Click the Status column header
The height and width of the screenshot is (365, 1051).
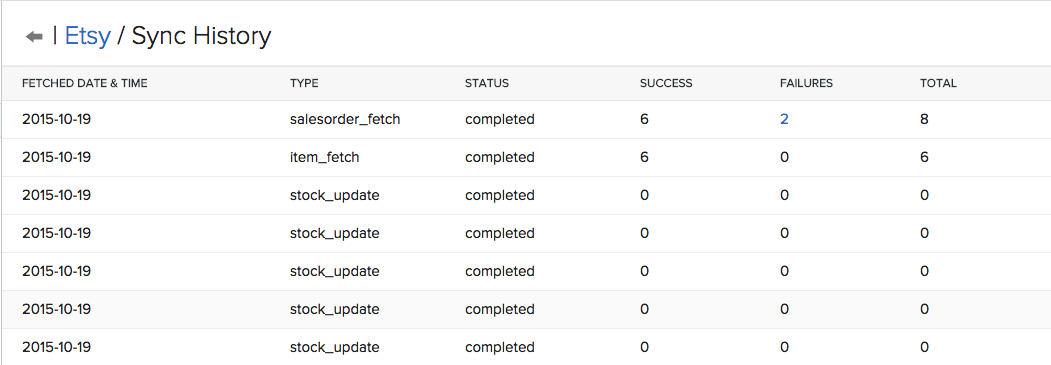[487, 84]
